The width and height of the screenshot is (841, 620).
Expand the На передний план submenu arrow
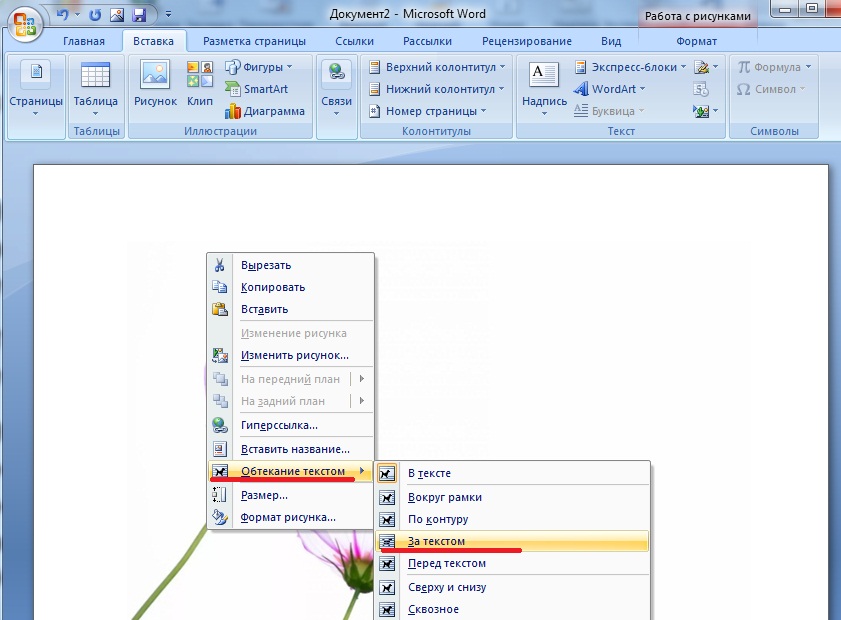point(362,379)
